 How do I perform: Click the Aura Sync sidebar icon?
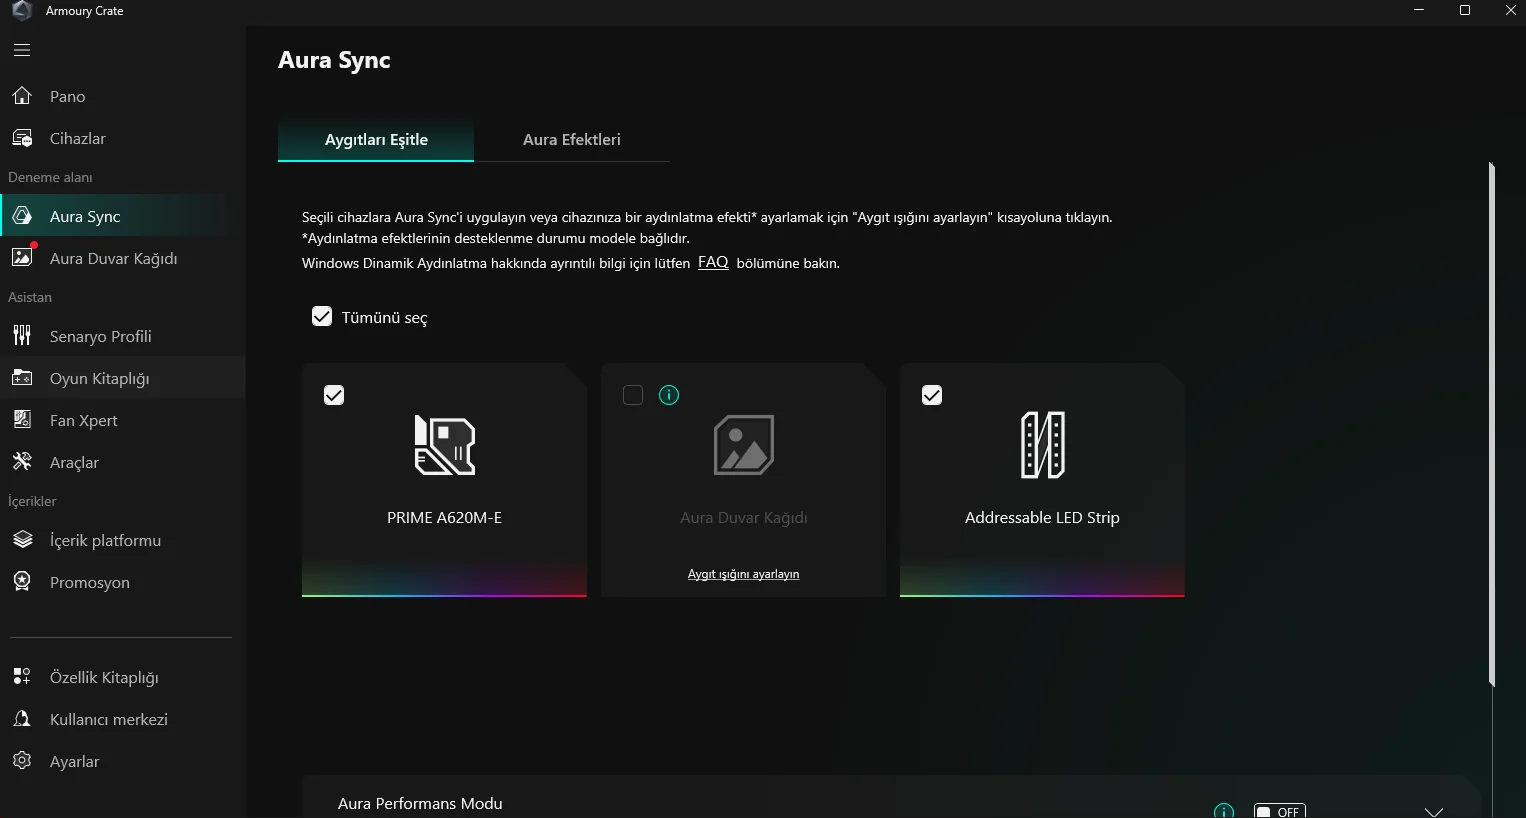22,216
